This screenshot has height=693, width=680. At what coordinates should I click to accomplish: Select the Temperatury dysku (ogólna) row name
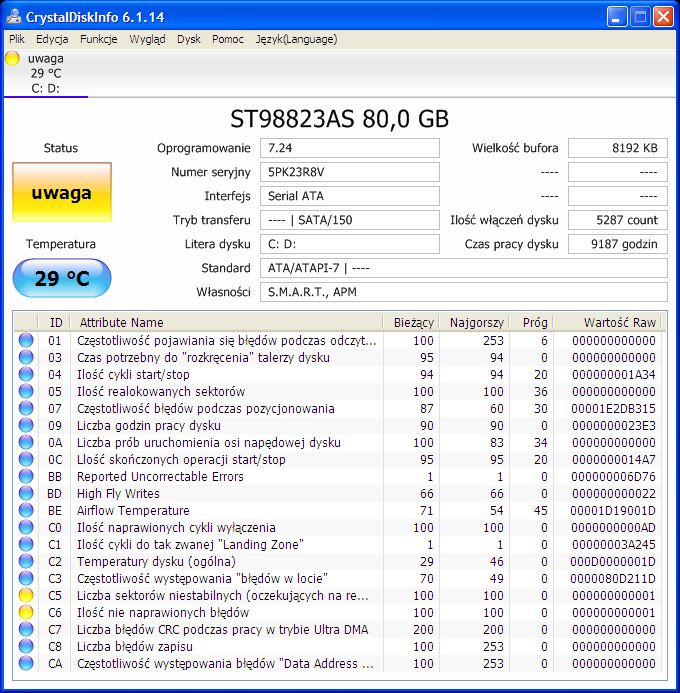156,562
